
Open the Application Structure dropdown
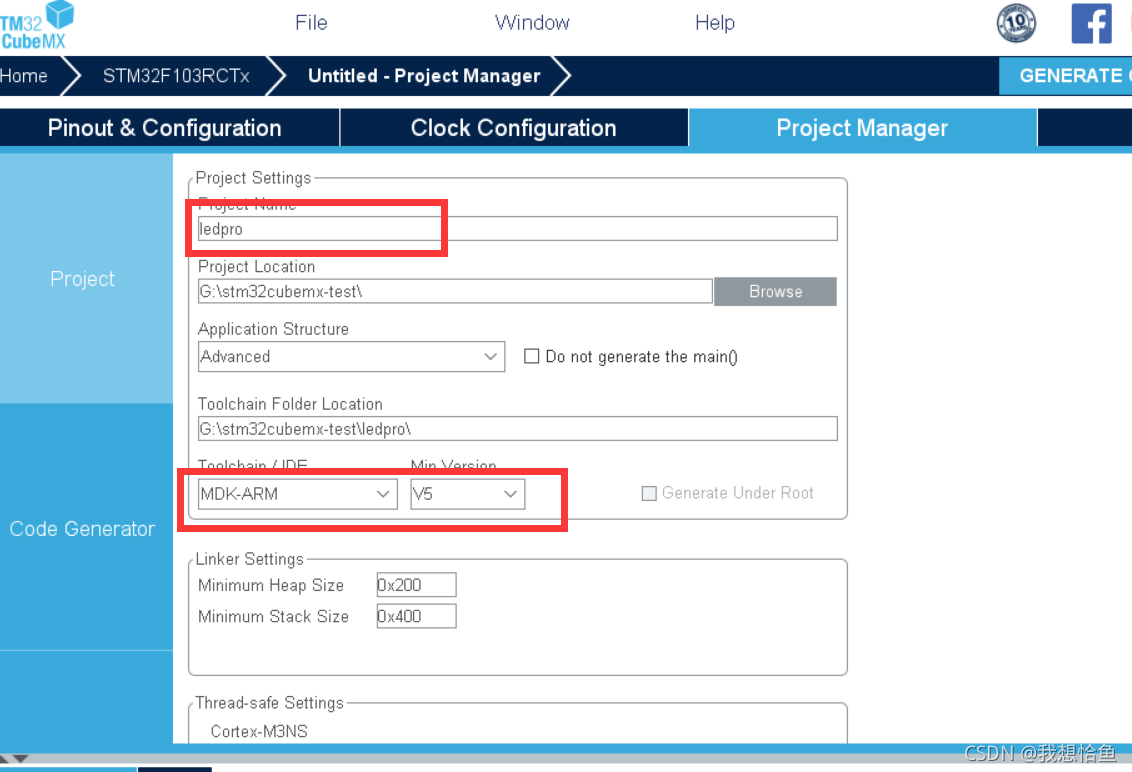click(x=351, y=357)
